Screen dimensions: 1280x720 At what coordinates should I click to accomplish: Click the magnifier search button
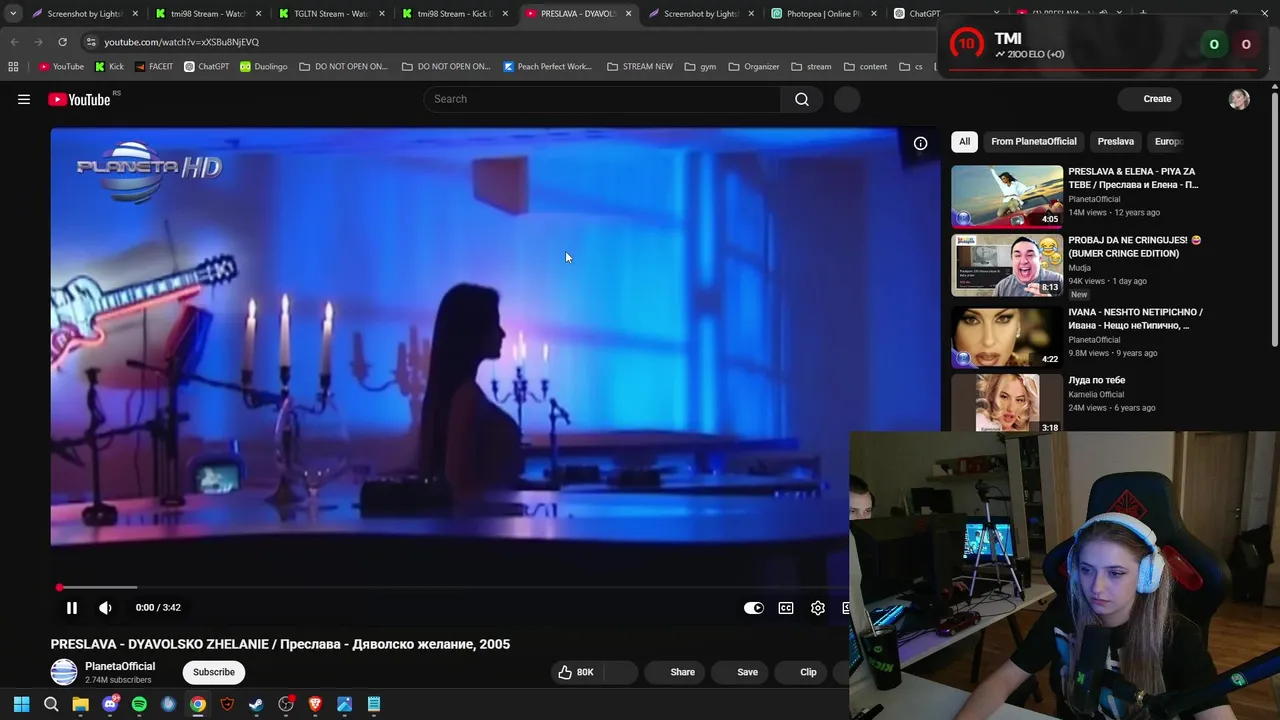[802, 99]
